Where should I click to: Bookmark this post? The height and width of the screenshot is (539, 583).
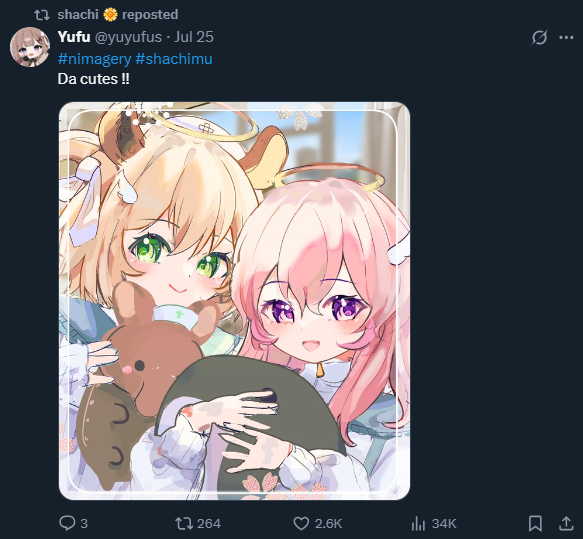click(x=535, y=523)
